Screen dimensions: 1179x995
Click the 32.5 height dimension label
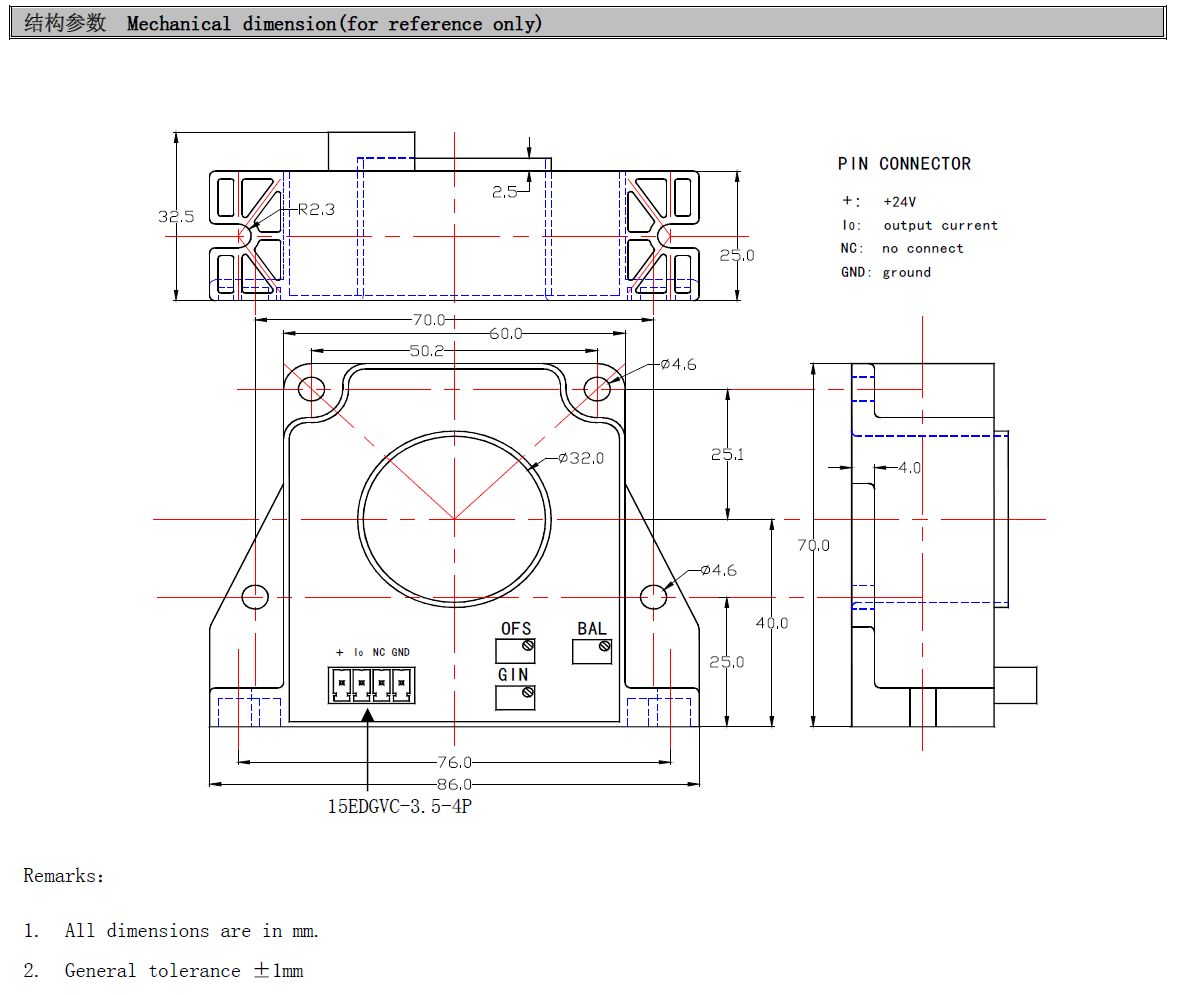tap(175, 216)
